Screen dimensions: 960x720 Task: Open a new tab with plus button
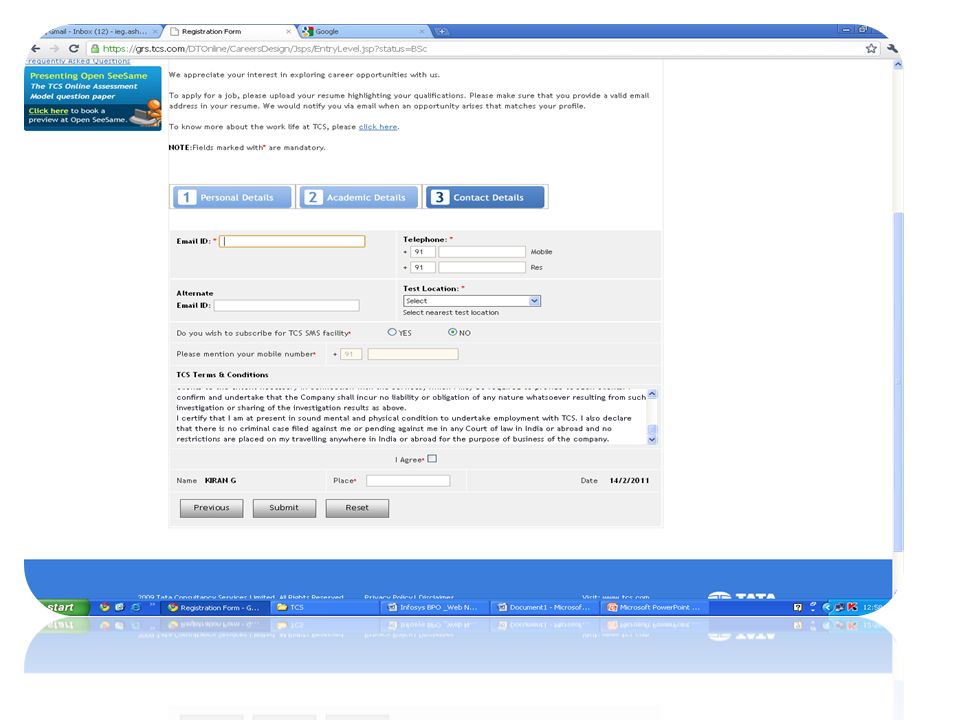[441, 31]
